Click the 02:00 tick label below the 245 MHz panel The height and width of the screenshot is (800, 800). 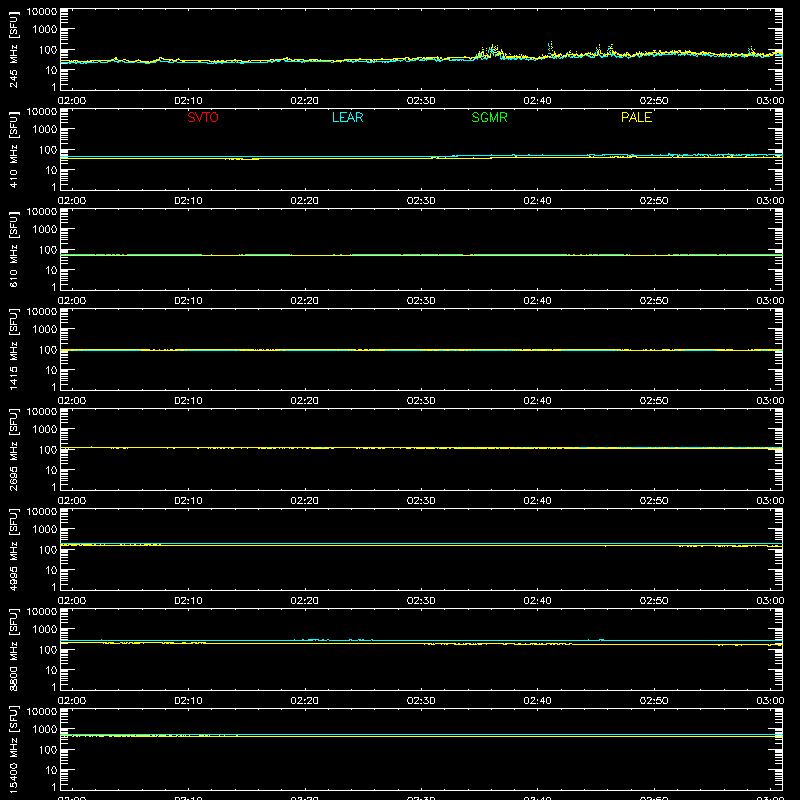72,101
